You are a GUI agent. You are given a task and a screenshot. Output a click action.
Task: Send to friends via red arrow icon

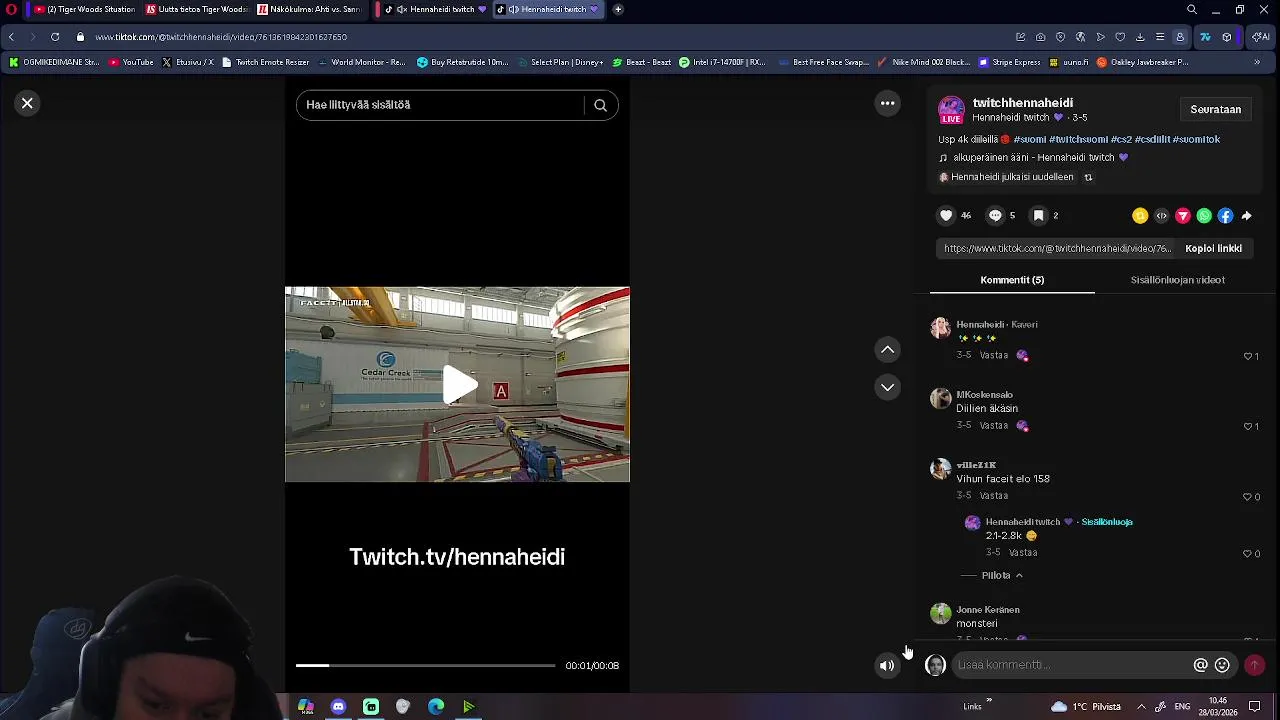[x=1183, y=216]
